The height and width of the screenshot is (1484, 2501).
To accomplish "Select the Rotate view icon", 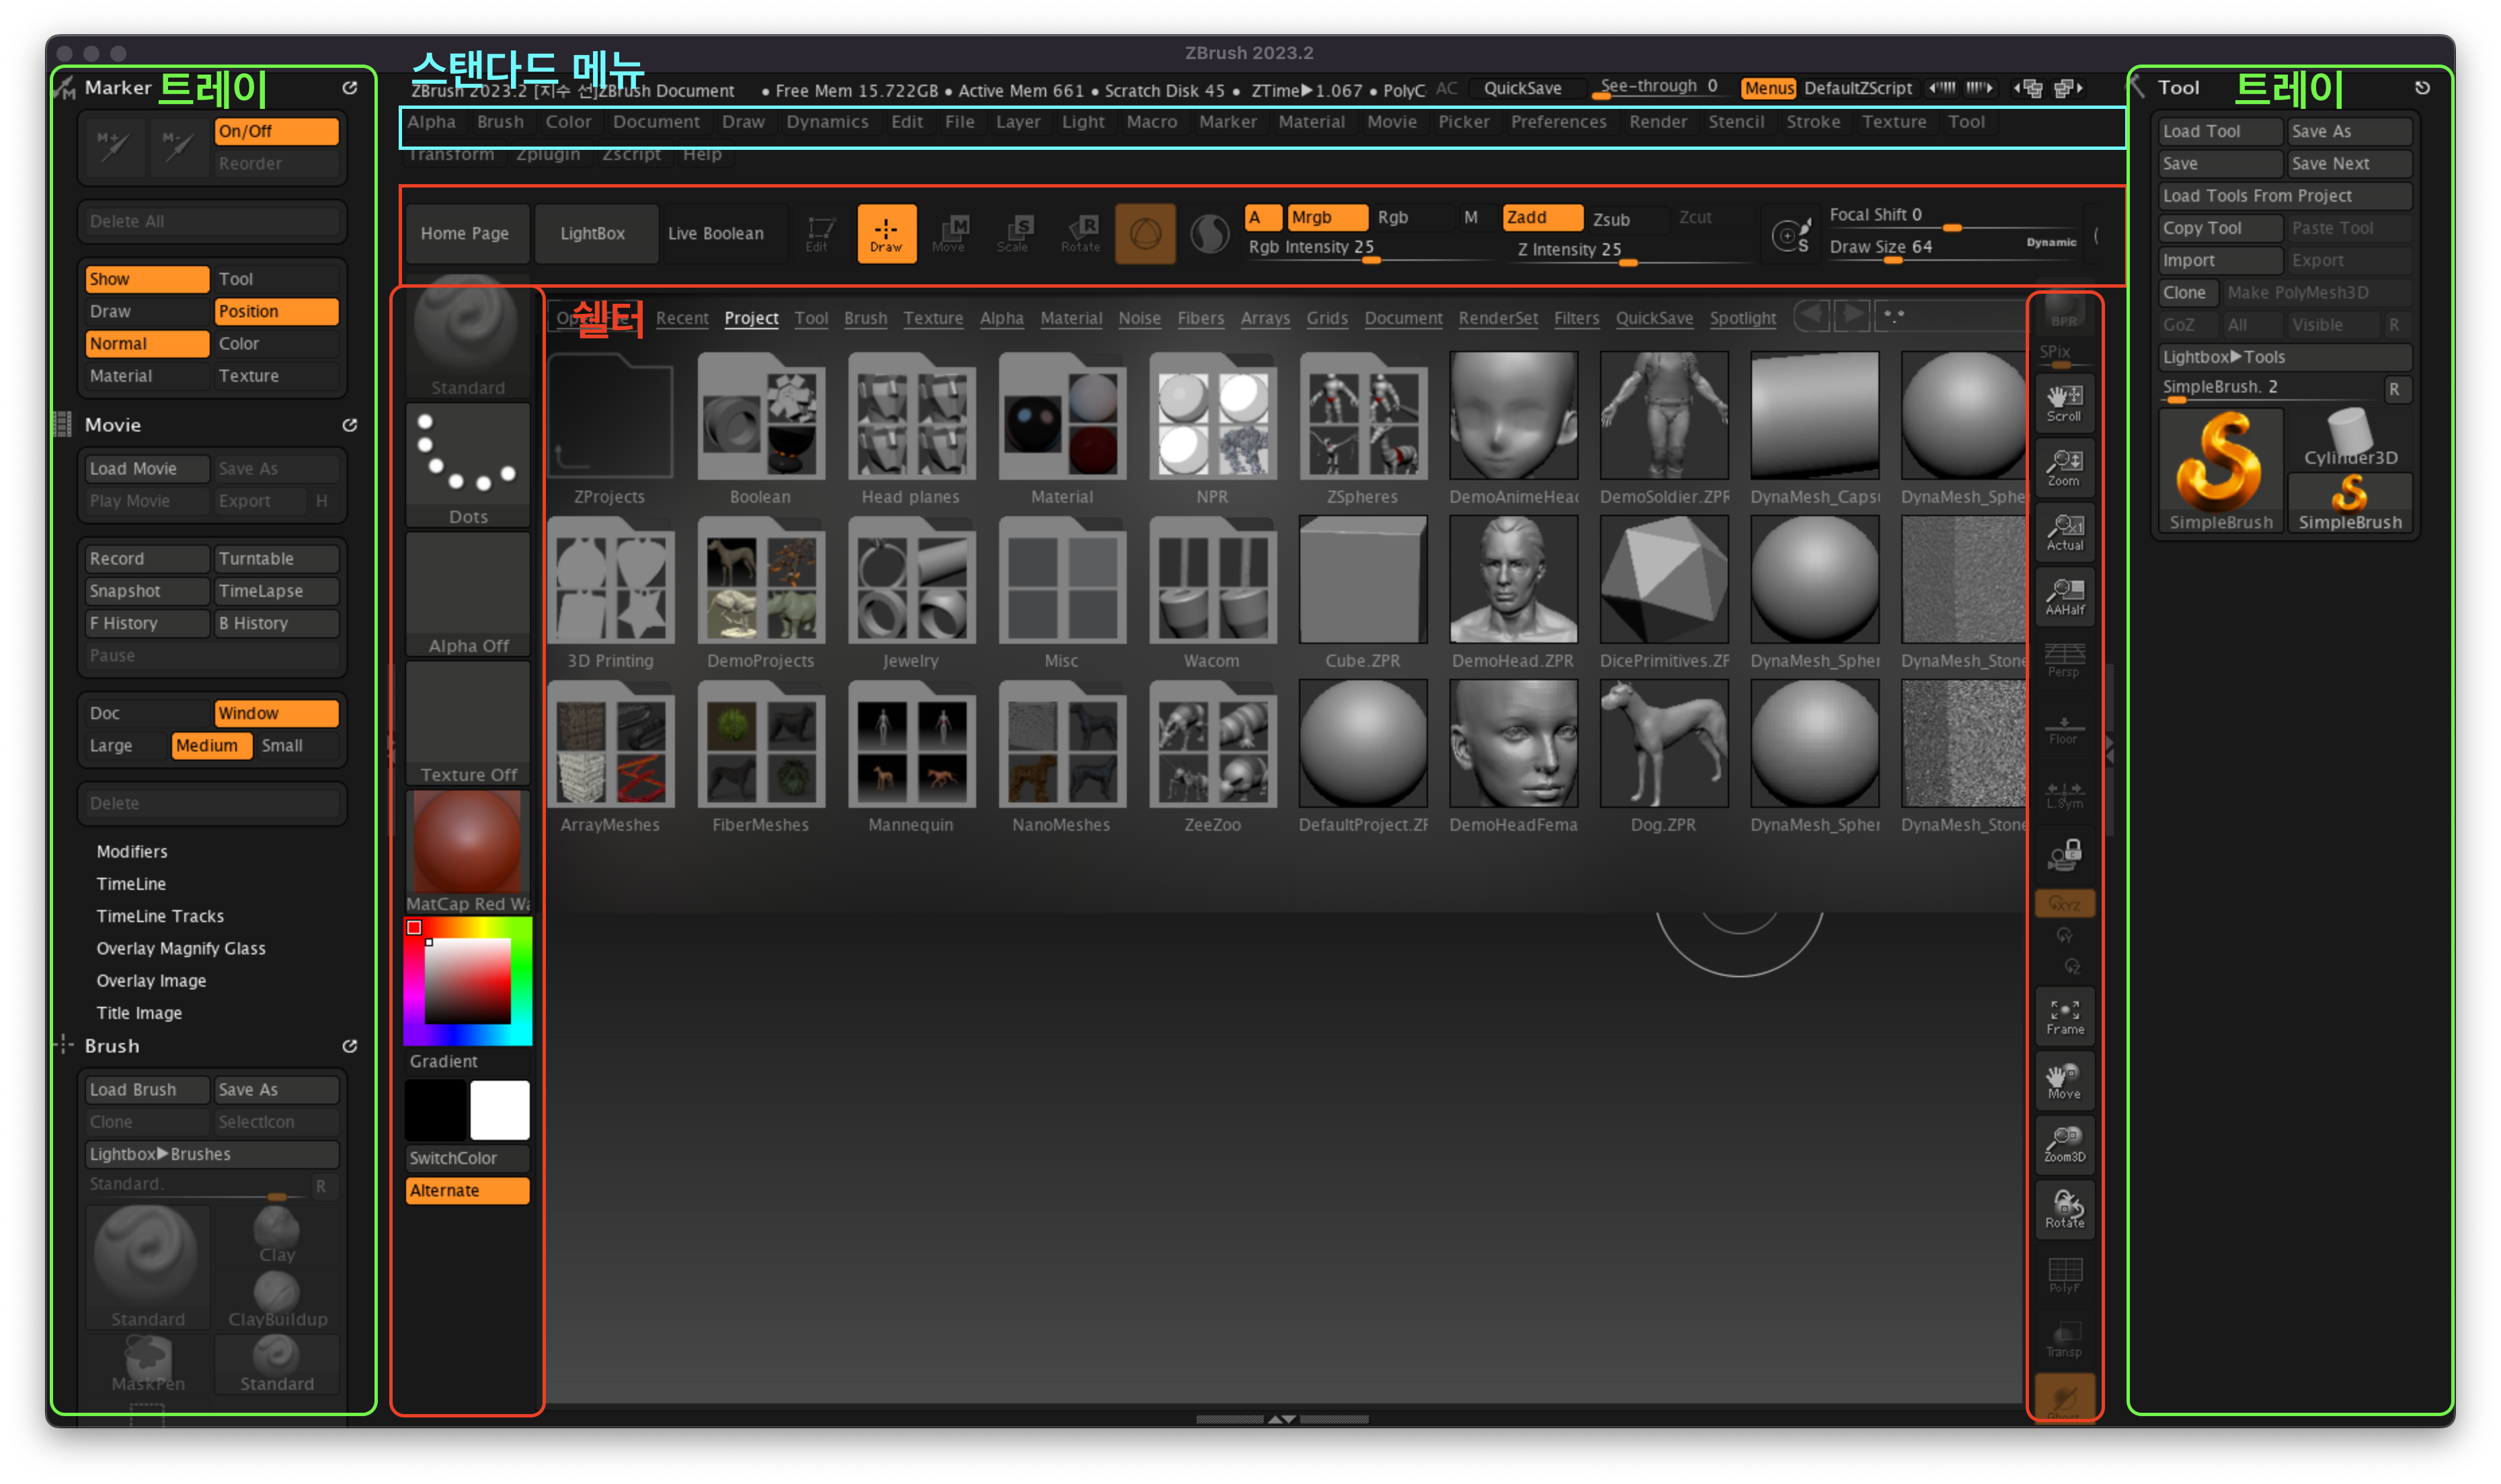I will coord(2064,1209).
